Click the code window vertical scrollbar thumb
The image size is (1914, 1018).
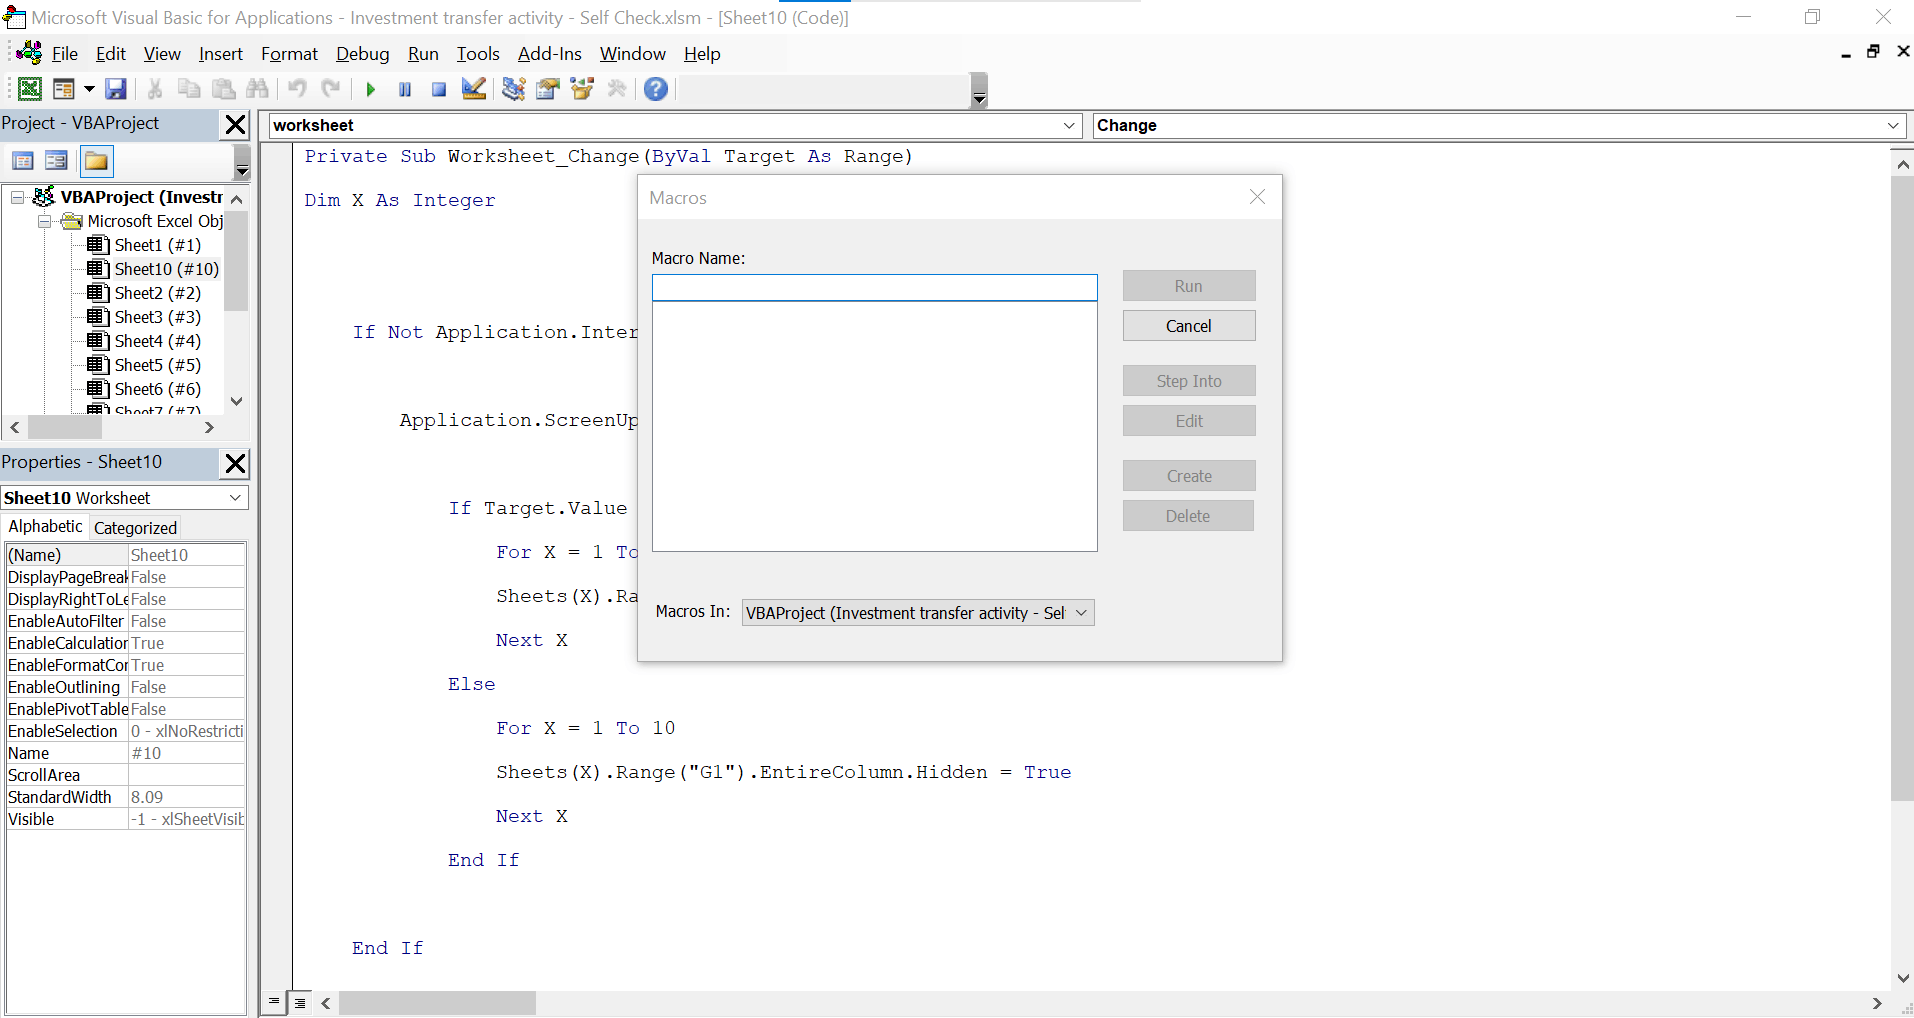pyautogui.click(x=1902, y=489)
